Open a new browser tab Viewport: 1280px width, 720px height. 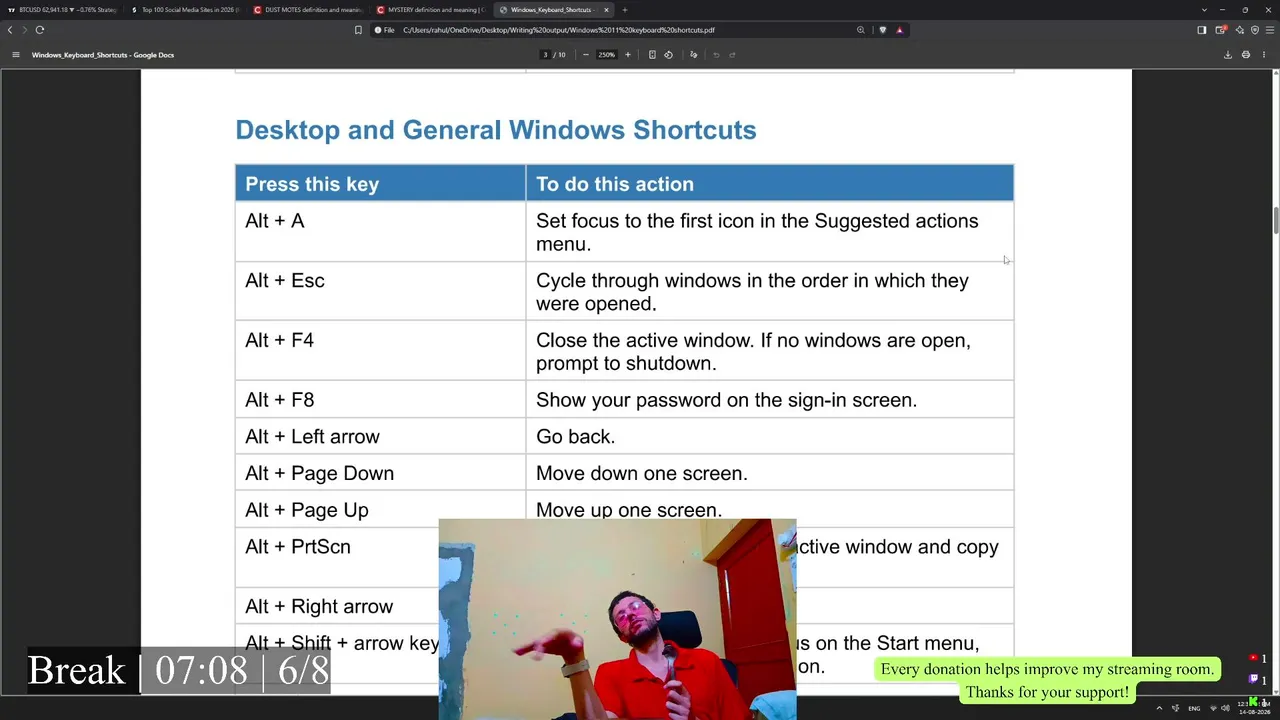[625, 10]
